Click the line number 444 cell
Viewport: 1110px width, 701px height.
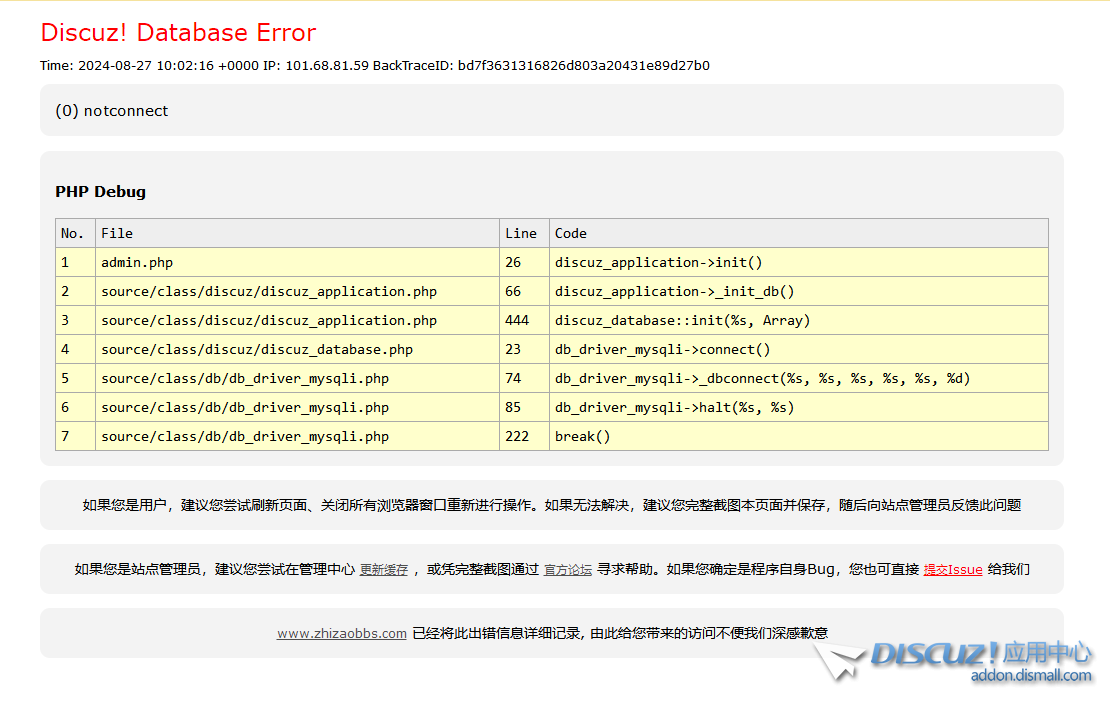point(517,320)
